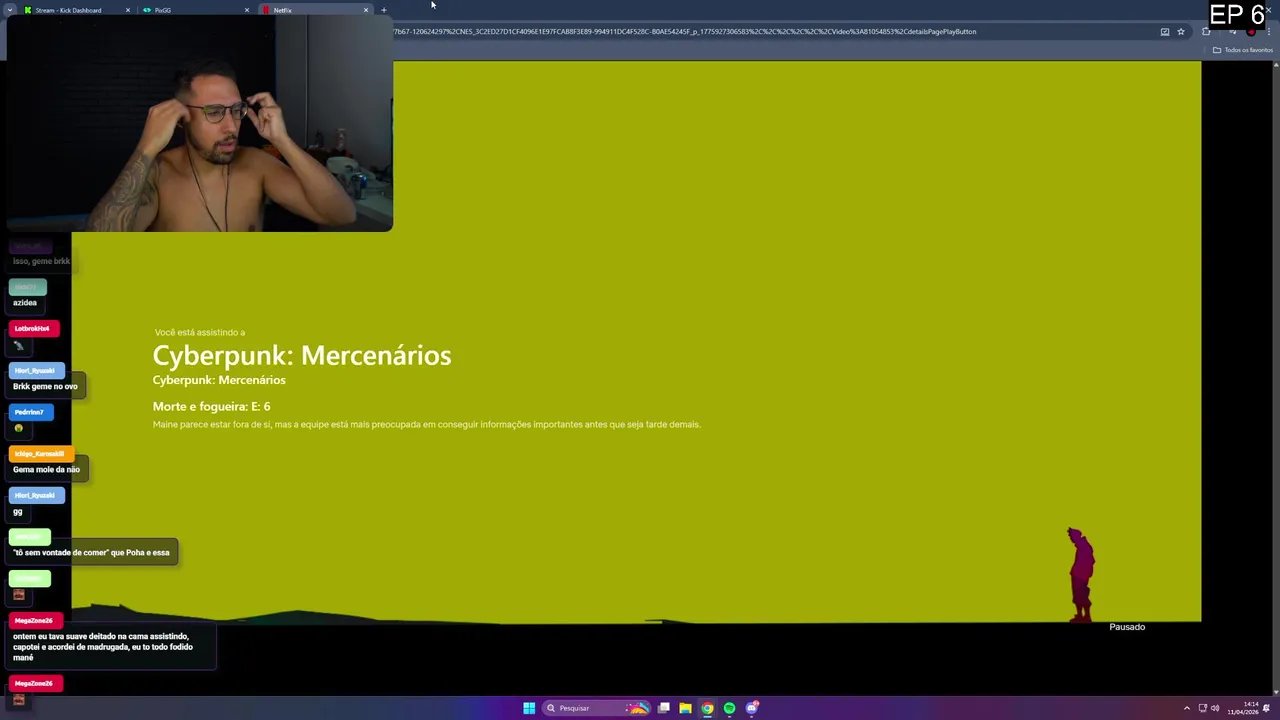Install app icon in address bar
The height and width of the screenshot is (720, 1280).
point(1164,31)
